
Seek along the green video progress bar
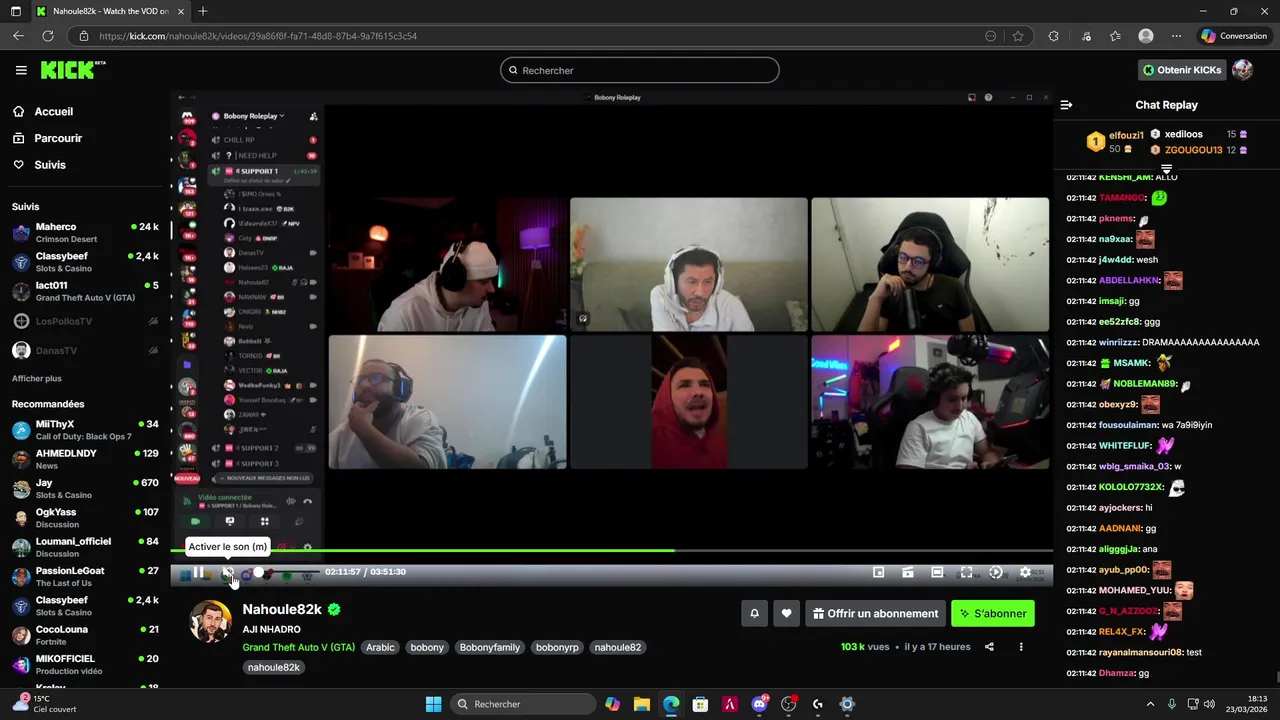coord(611,550)
